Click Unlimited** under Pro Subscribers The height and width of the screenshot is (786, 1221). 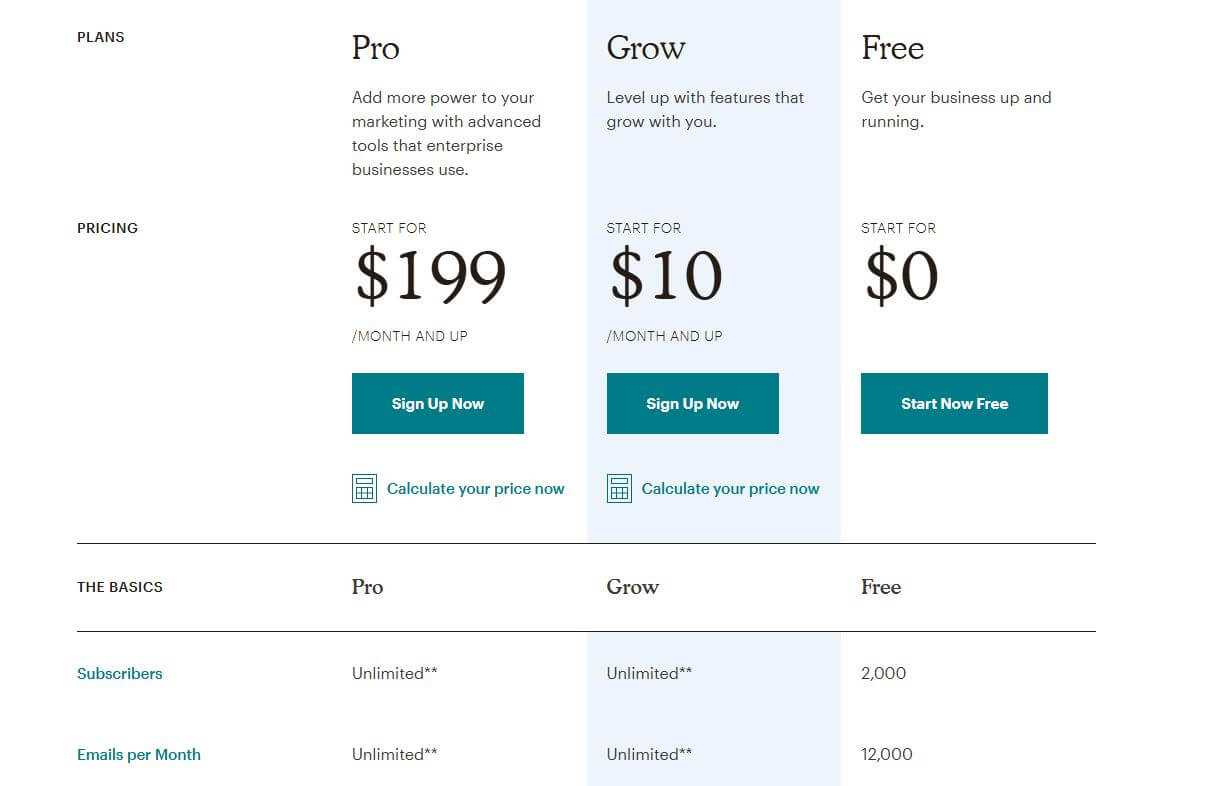point(394,673)
